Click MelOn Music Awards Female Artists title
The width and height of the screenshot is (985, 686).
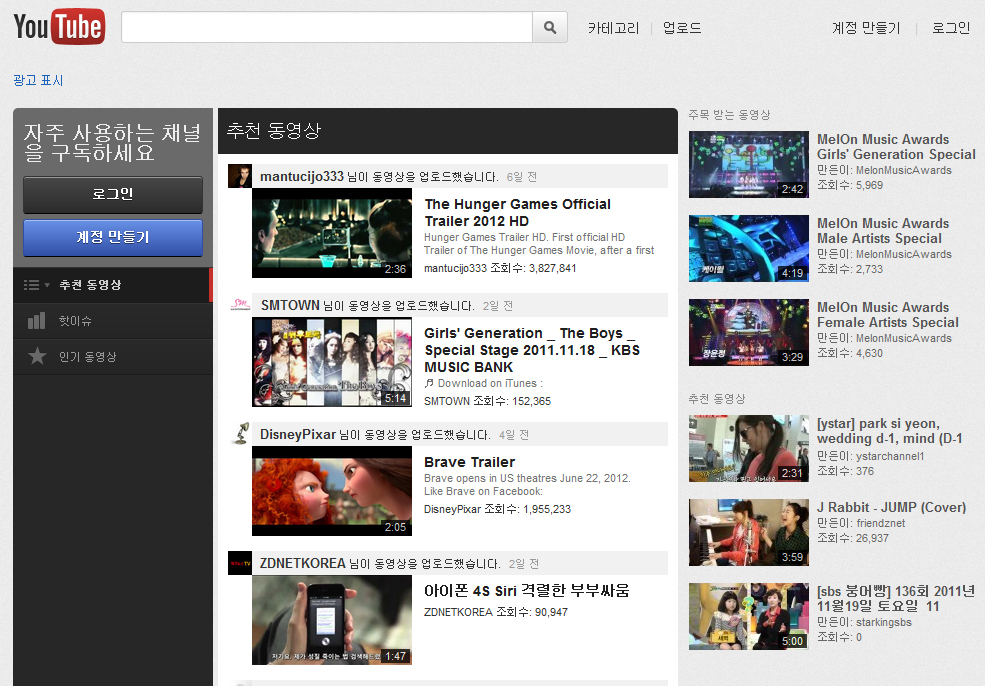pyautogui.click(x=888, y=315)
